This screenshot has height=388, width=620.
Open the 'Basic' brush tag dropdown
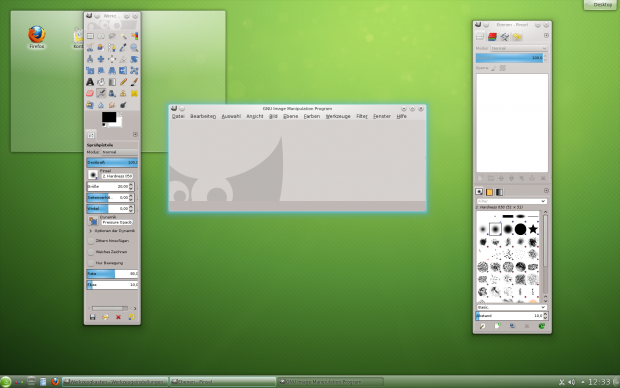(x=511, y=307)
